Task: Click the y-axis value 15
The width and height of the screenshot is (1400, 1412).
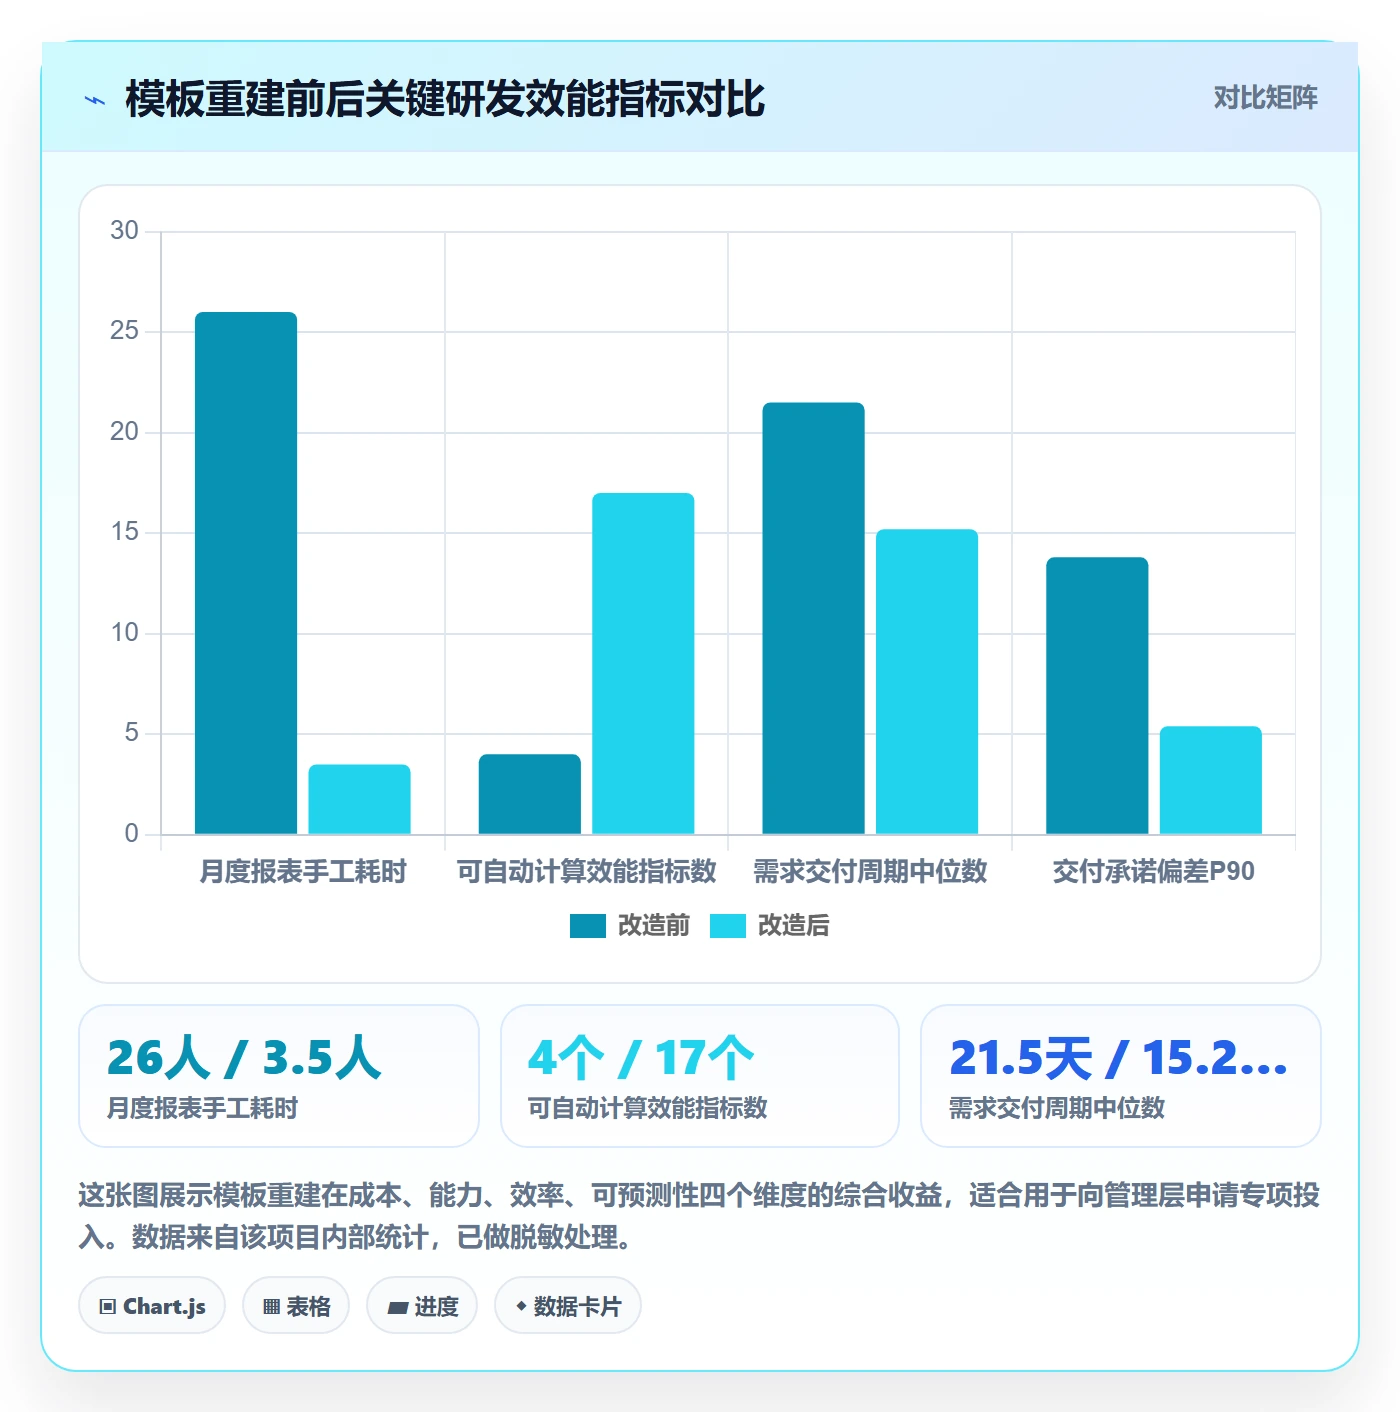Action: click(x=124, y=532)
